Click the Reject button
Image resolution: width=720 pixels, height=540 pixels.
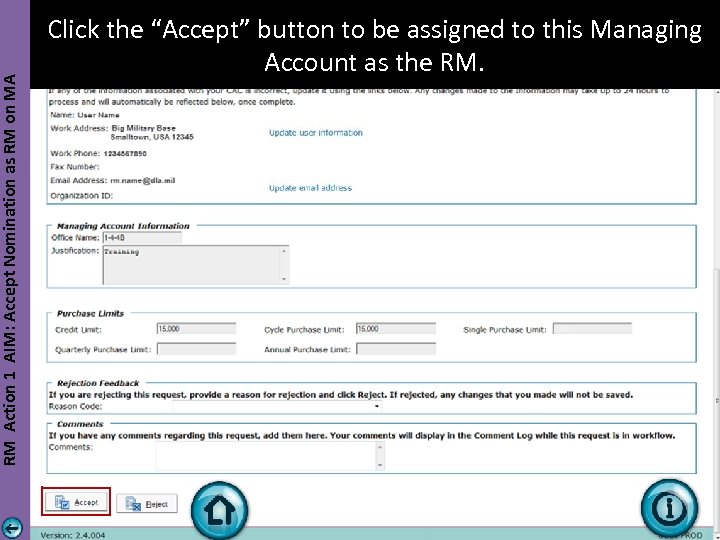[147, 504]
